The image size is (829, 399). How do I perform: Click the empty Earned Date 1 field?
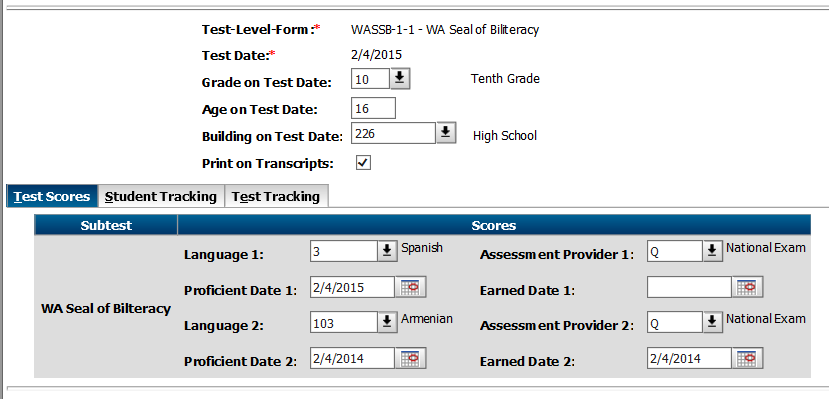(689, 287)
